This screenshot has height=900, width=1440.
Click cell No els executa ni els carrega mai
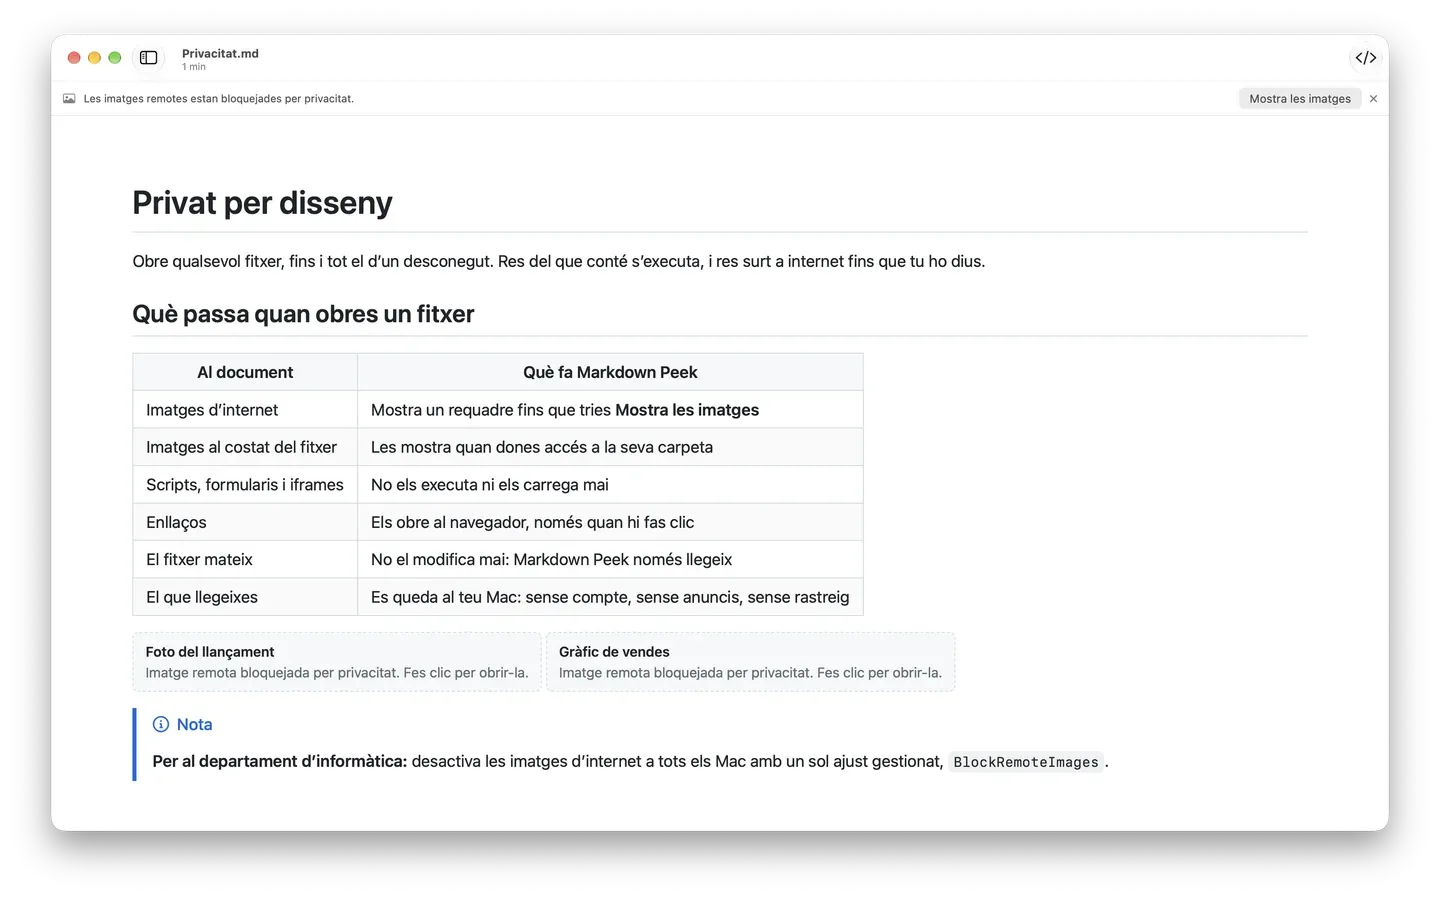(610, 485)
